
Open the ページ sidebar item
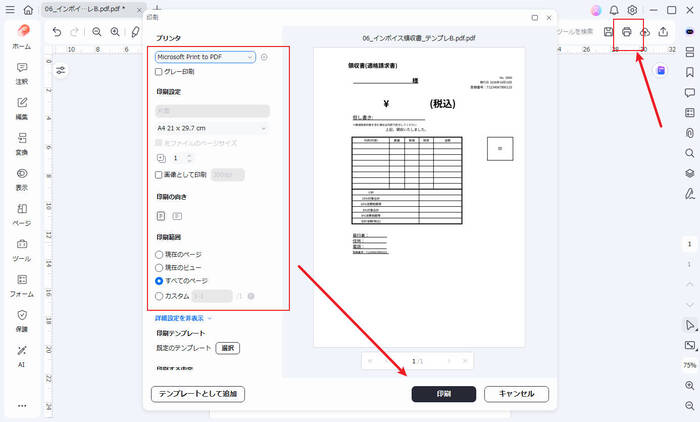click(x=22, y=215)
